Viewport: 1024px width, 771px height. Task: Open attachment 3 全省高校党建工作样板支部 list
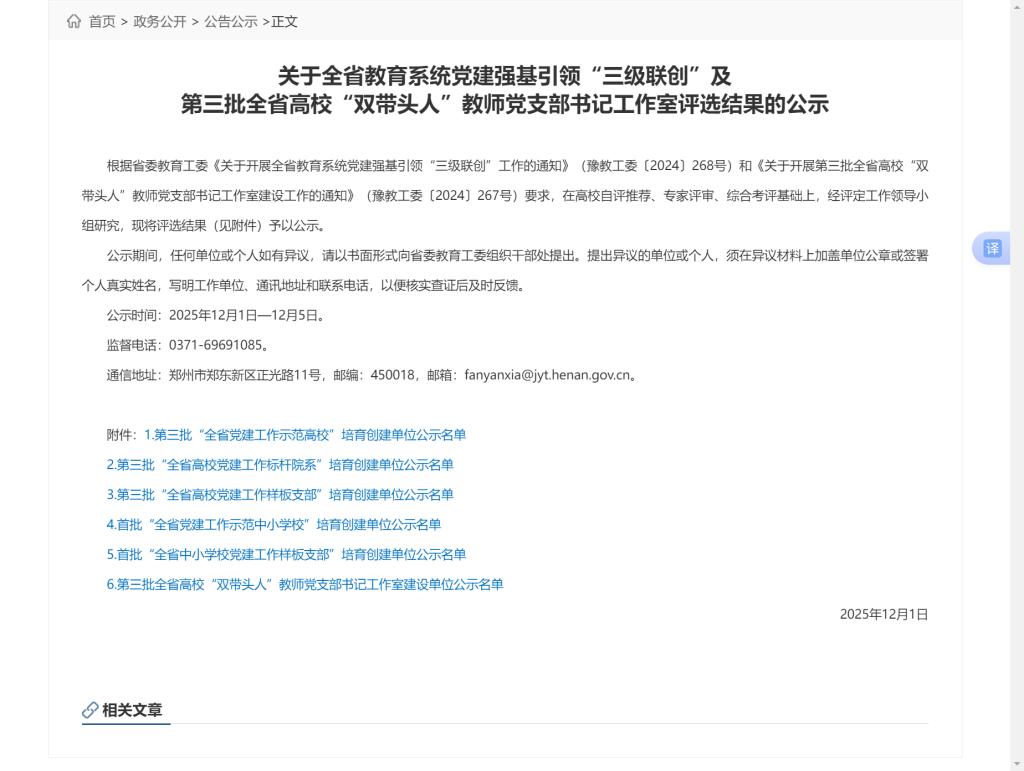tap(280, 495)
